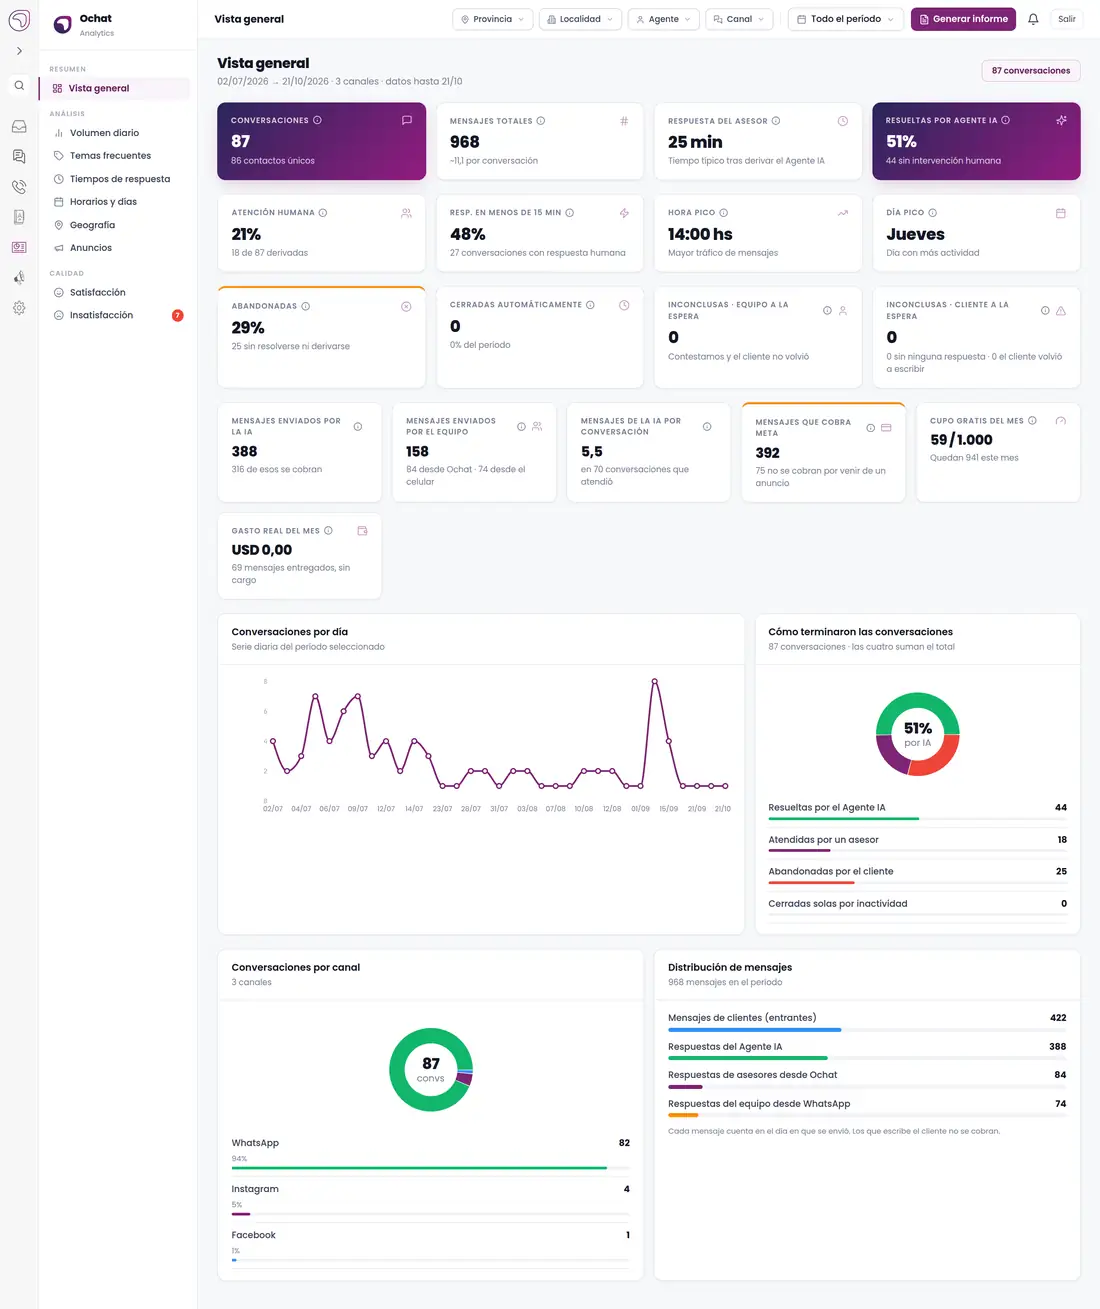The image size is (1100, 1309).
Task: Click the info icon beside Conversaciones
Action: tap(317, 120)
